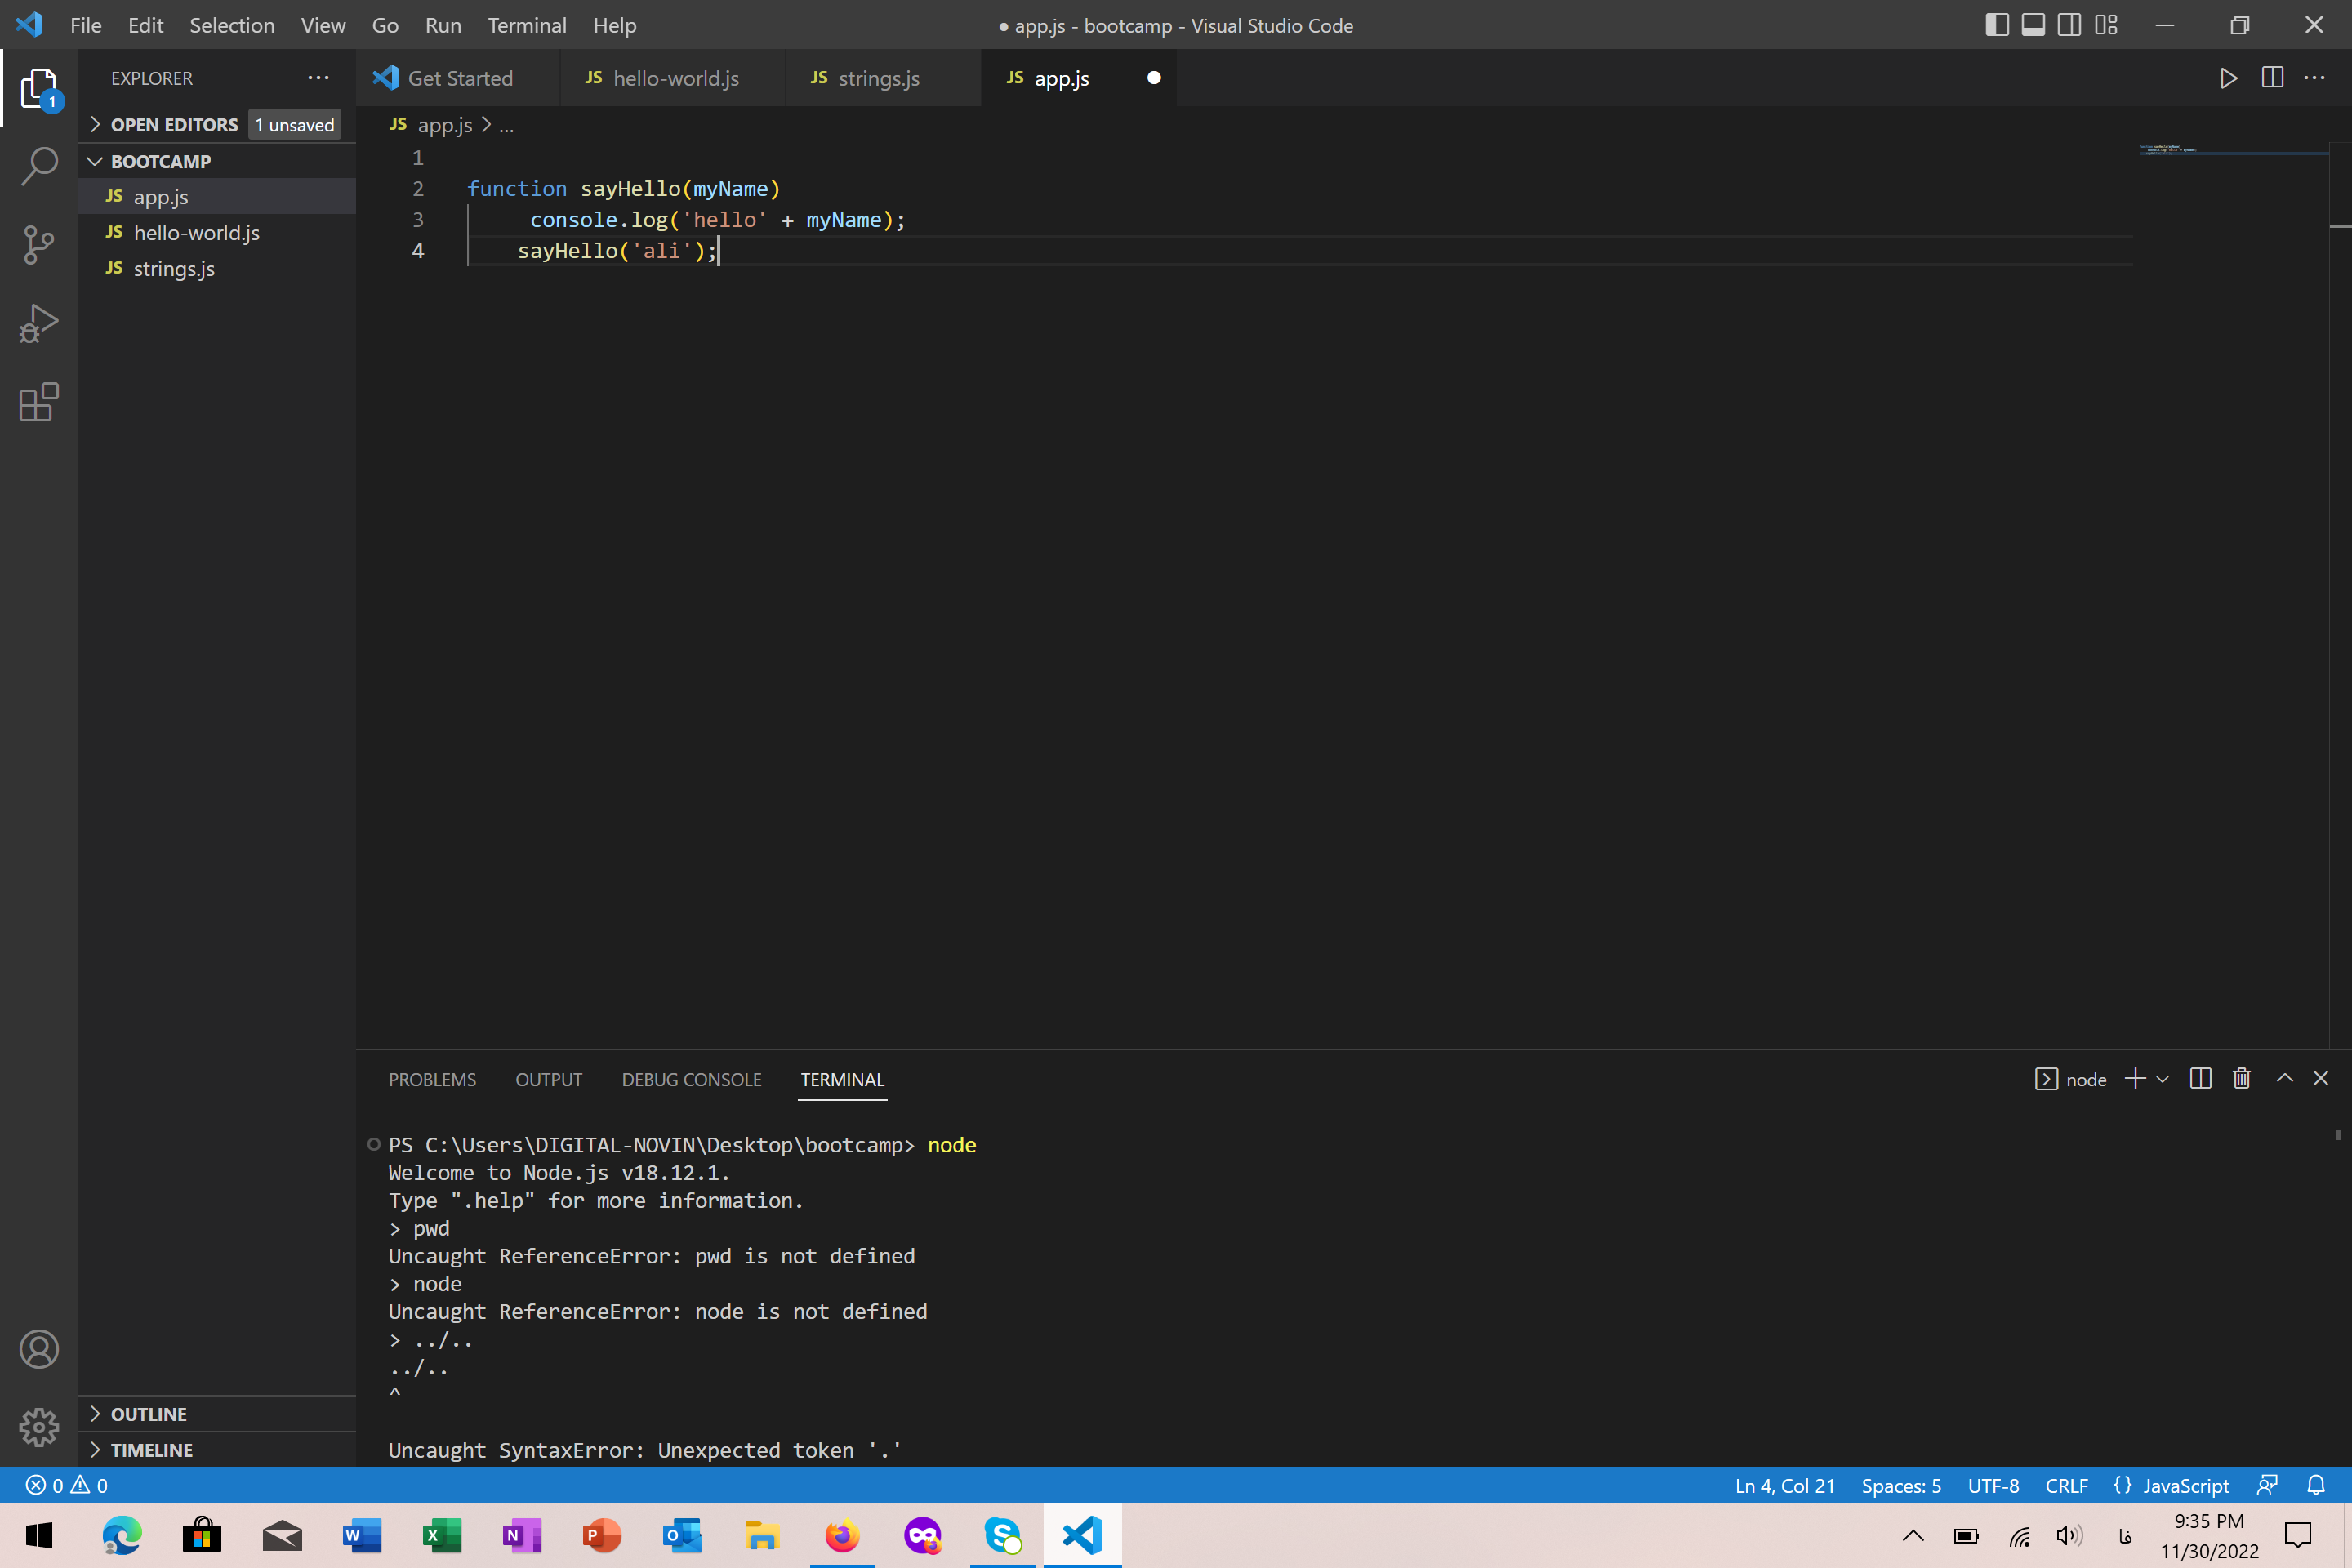
Task: Open the Extensions view
Action: tap(39, 402)
